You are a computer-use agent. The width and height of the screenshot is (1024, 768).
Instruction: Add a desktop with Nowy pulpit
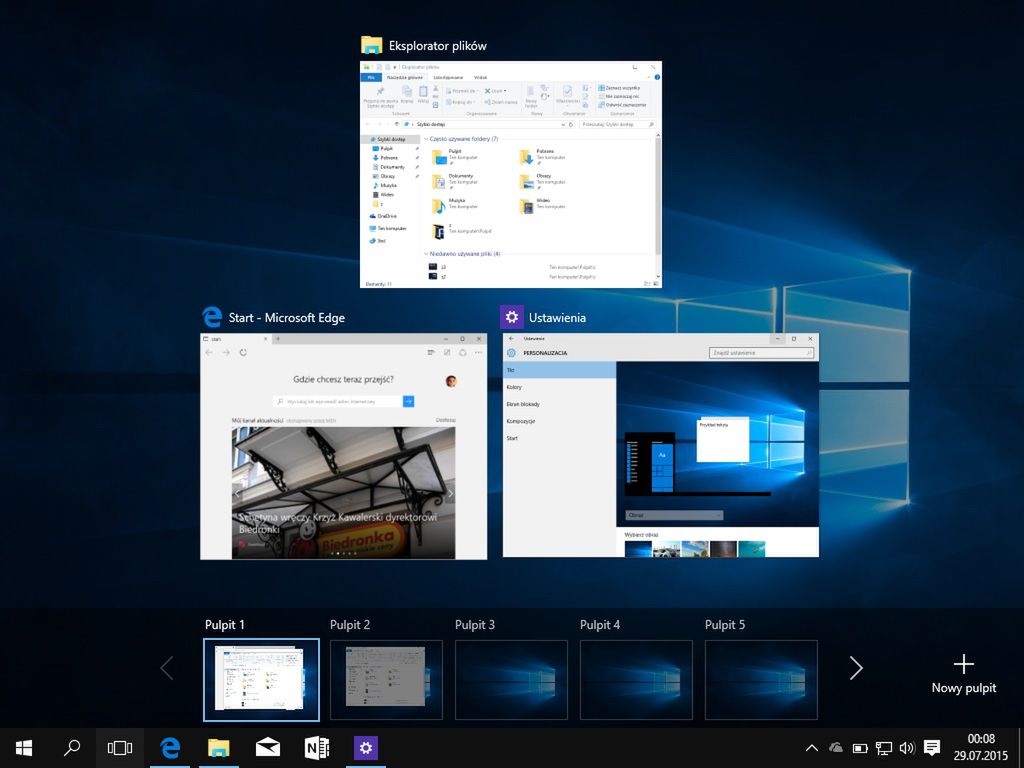pos(963,674)
